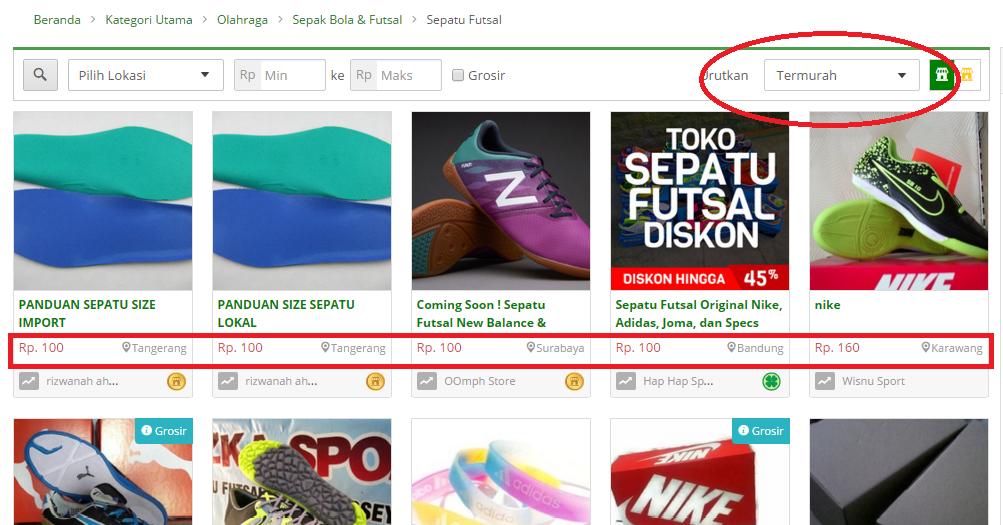Screen dimensions: 1003x525
Task: Click gold badge icon on OOmph Store row
Action: 574,382
